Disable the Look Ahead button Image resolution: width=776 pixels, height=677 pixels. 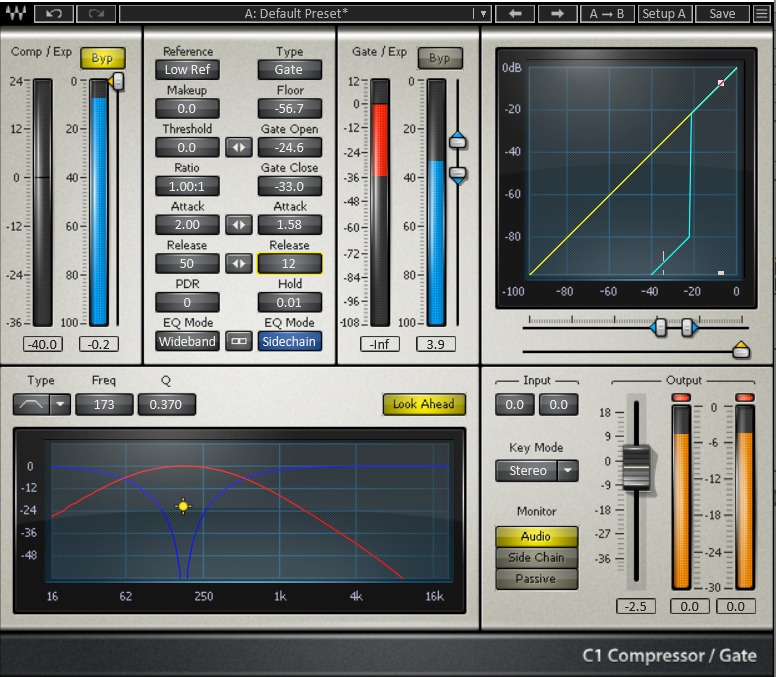tap(423, 404)
